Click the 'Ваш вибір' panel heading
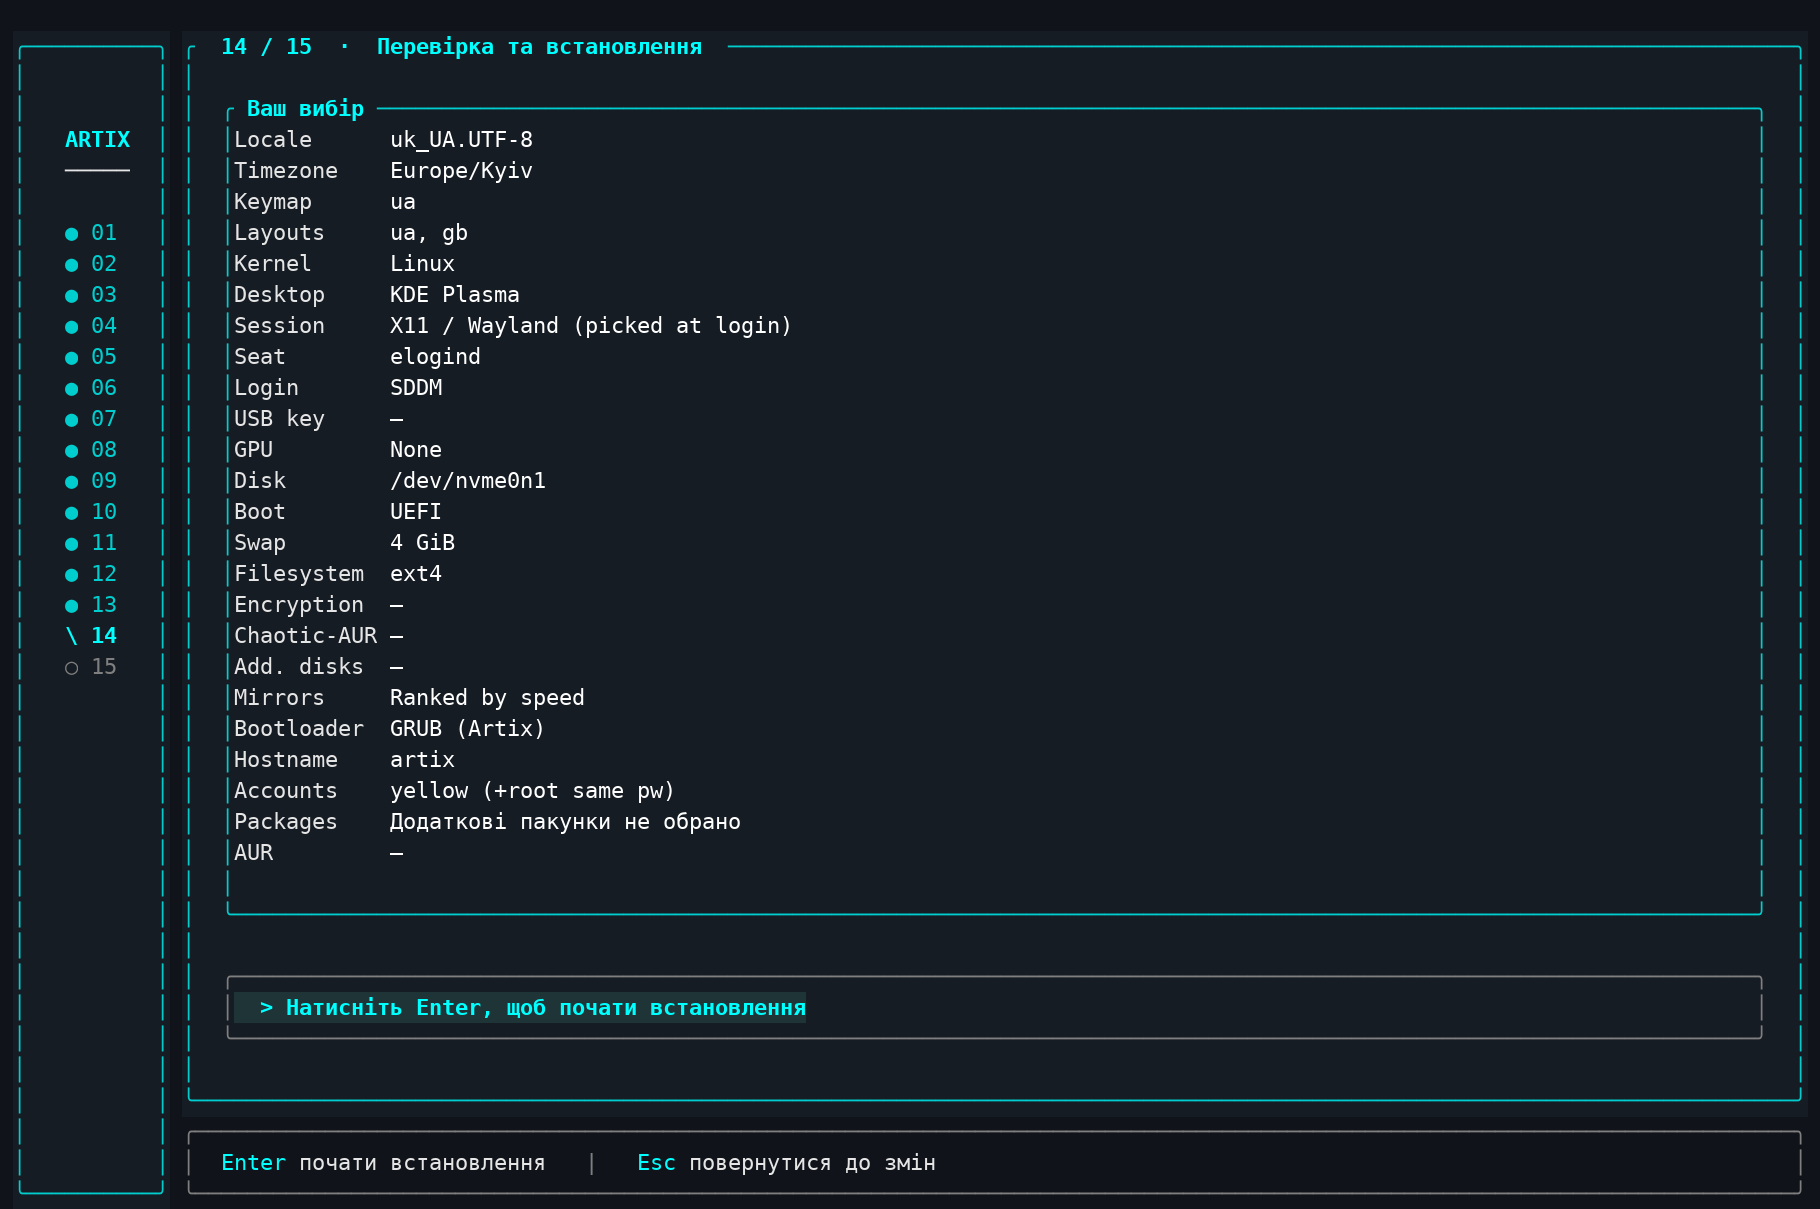The width and height of the screenshot is (1820, 1209). 305,109
